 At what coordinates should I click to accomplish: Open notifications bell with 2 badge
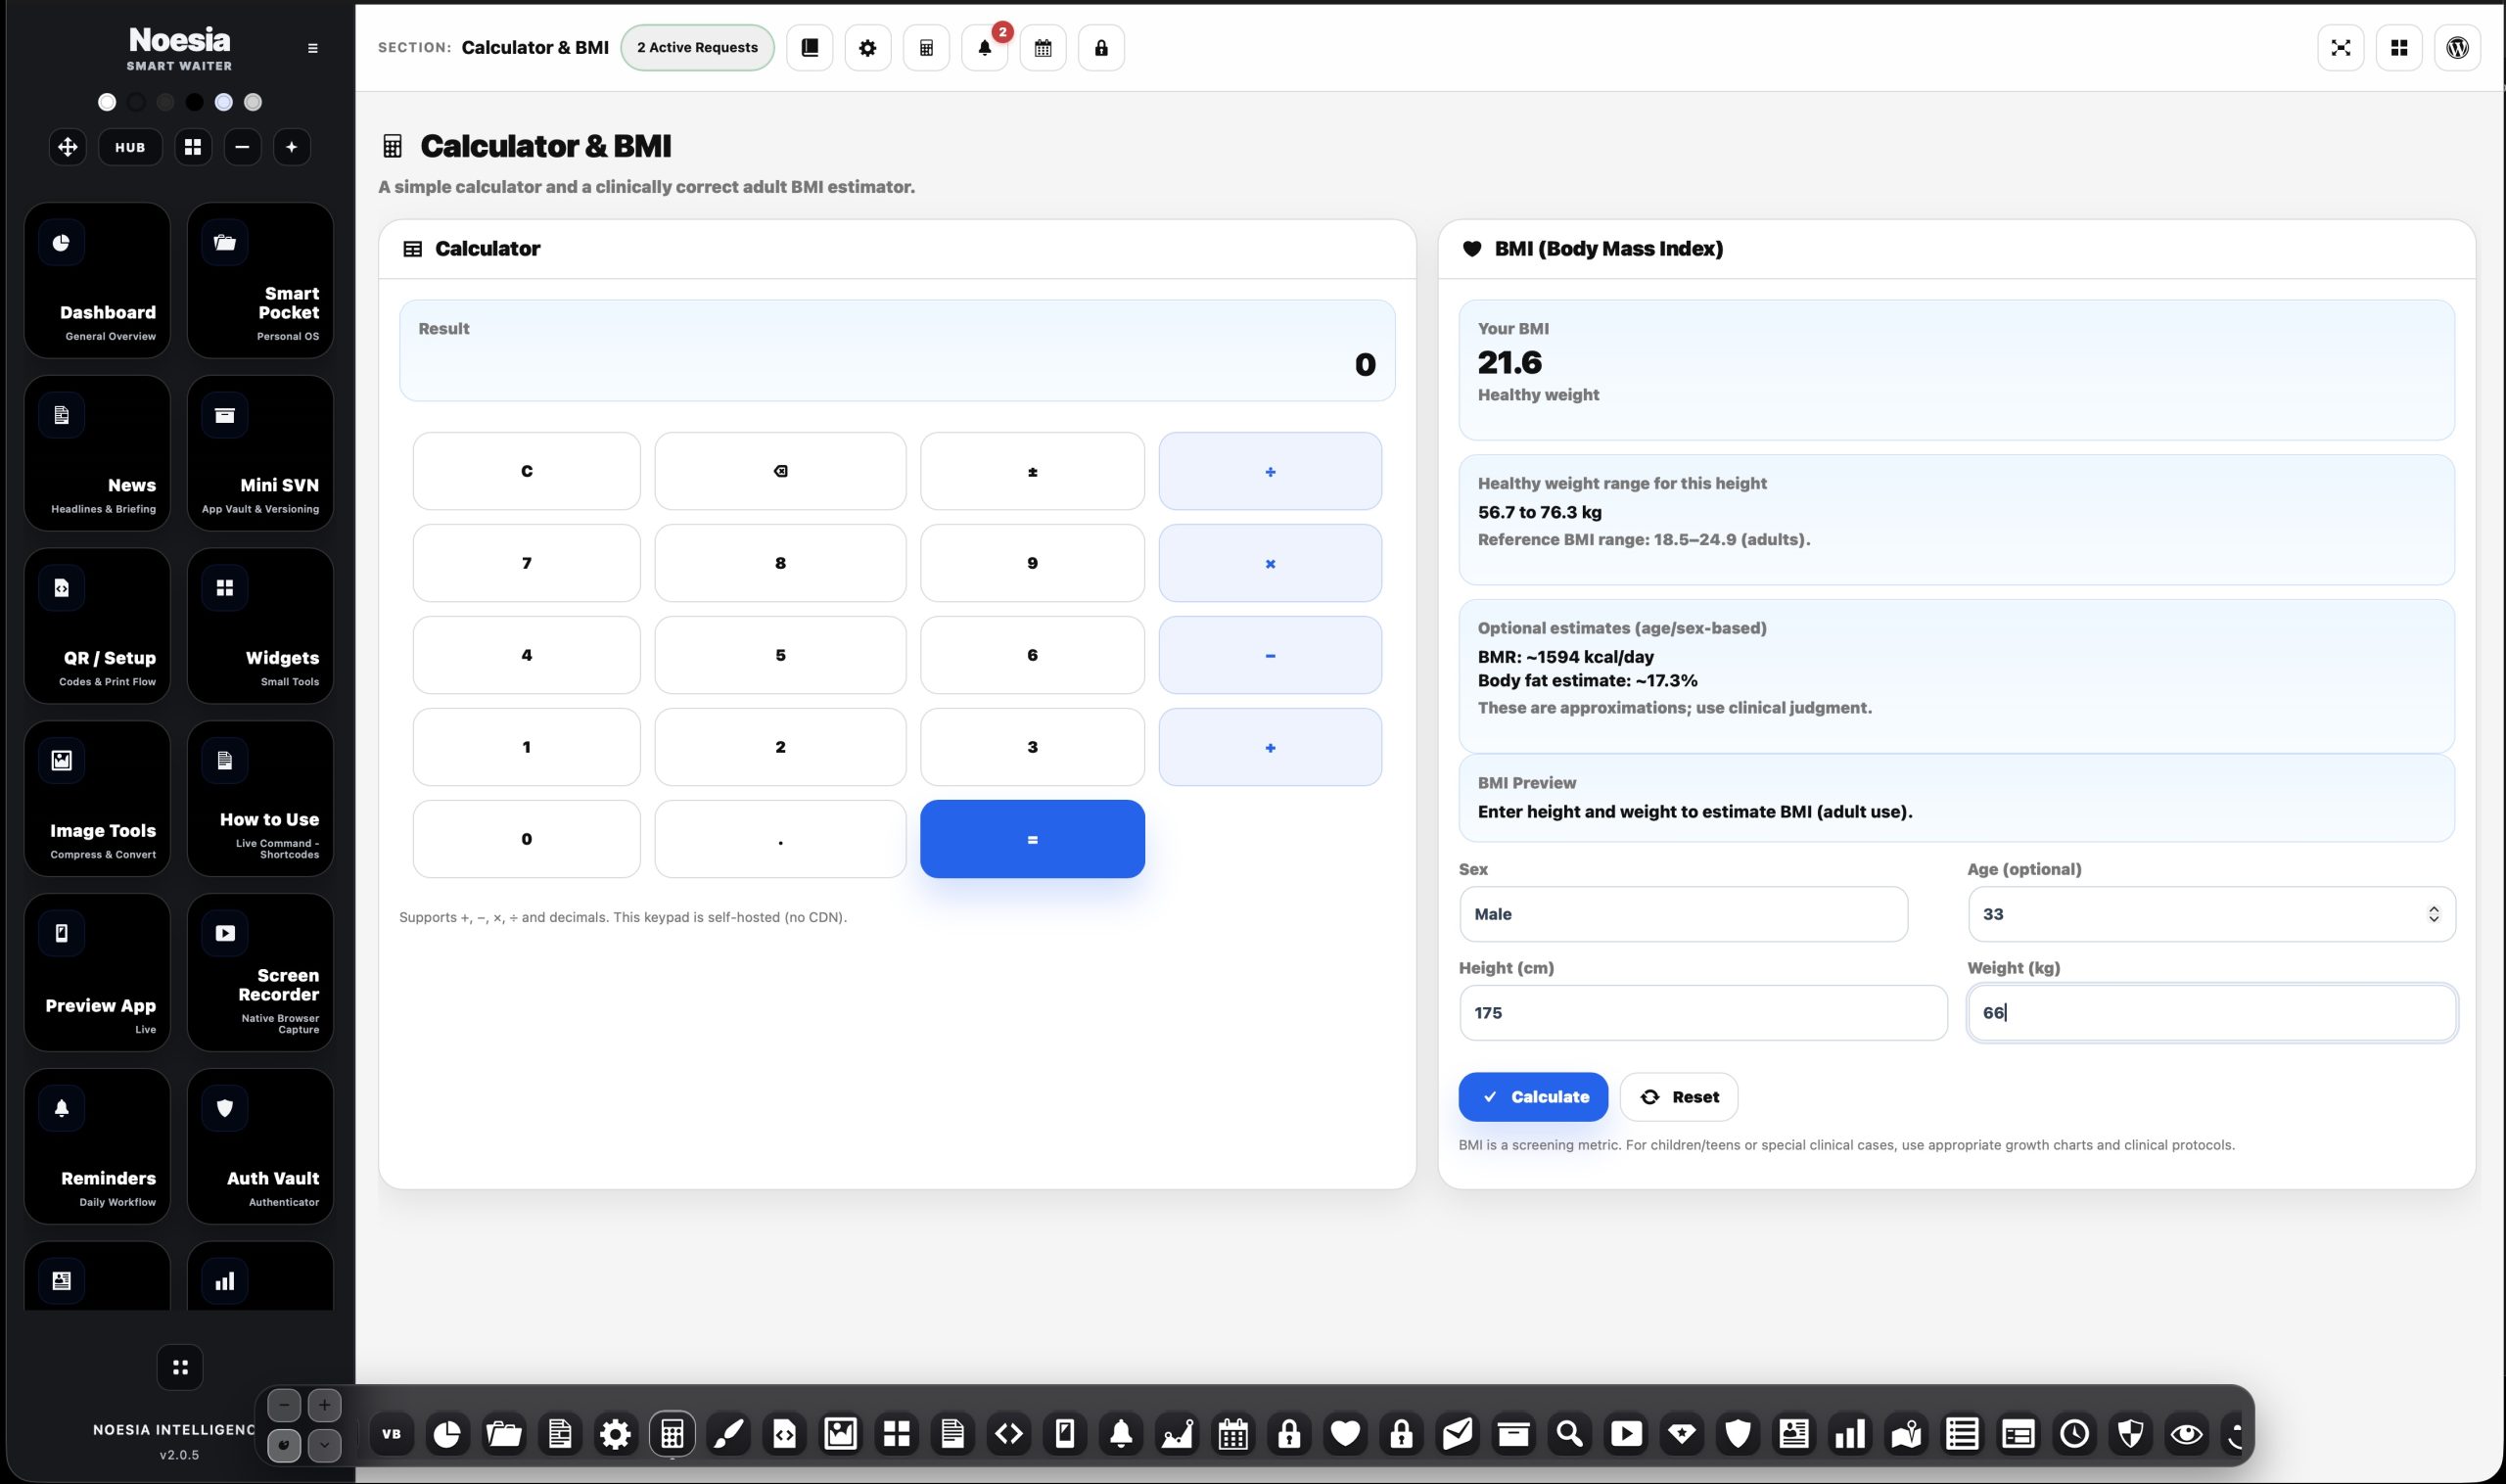click(x=984, y=47)
